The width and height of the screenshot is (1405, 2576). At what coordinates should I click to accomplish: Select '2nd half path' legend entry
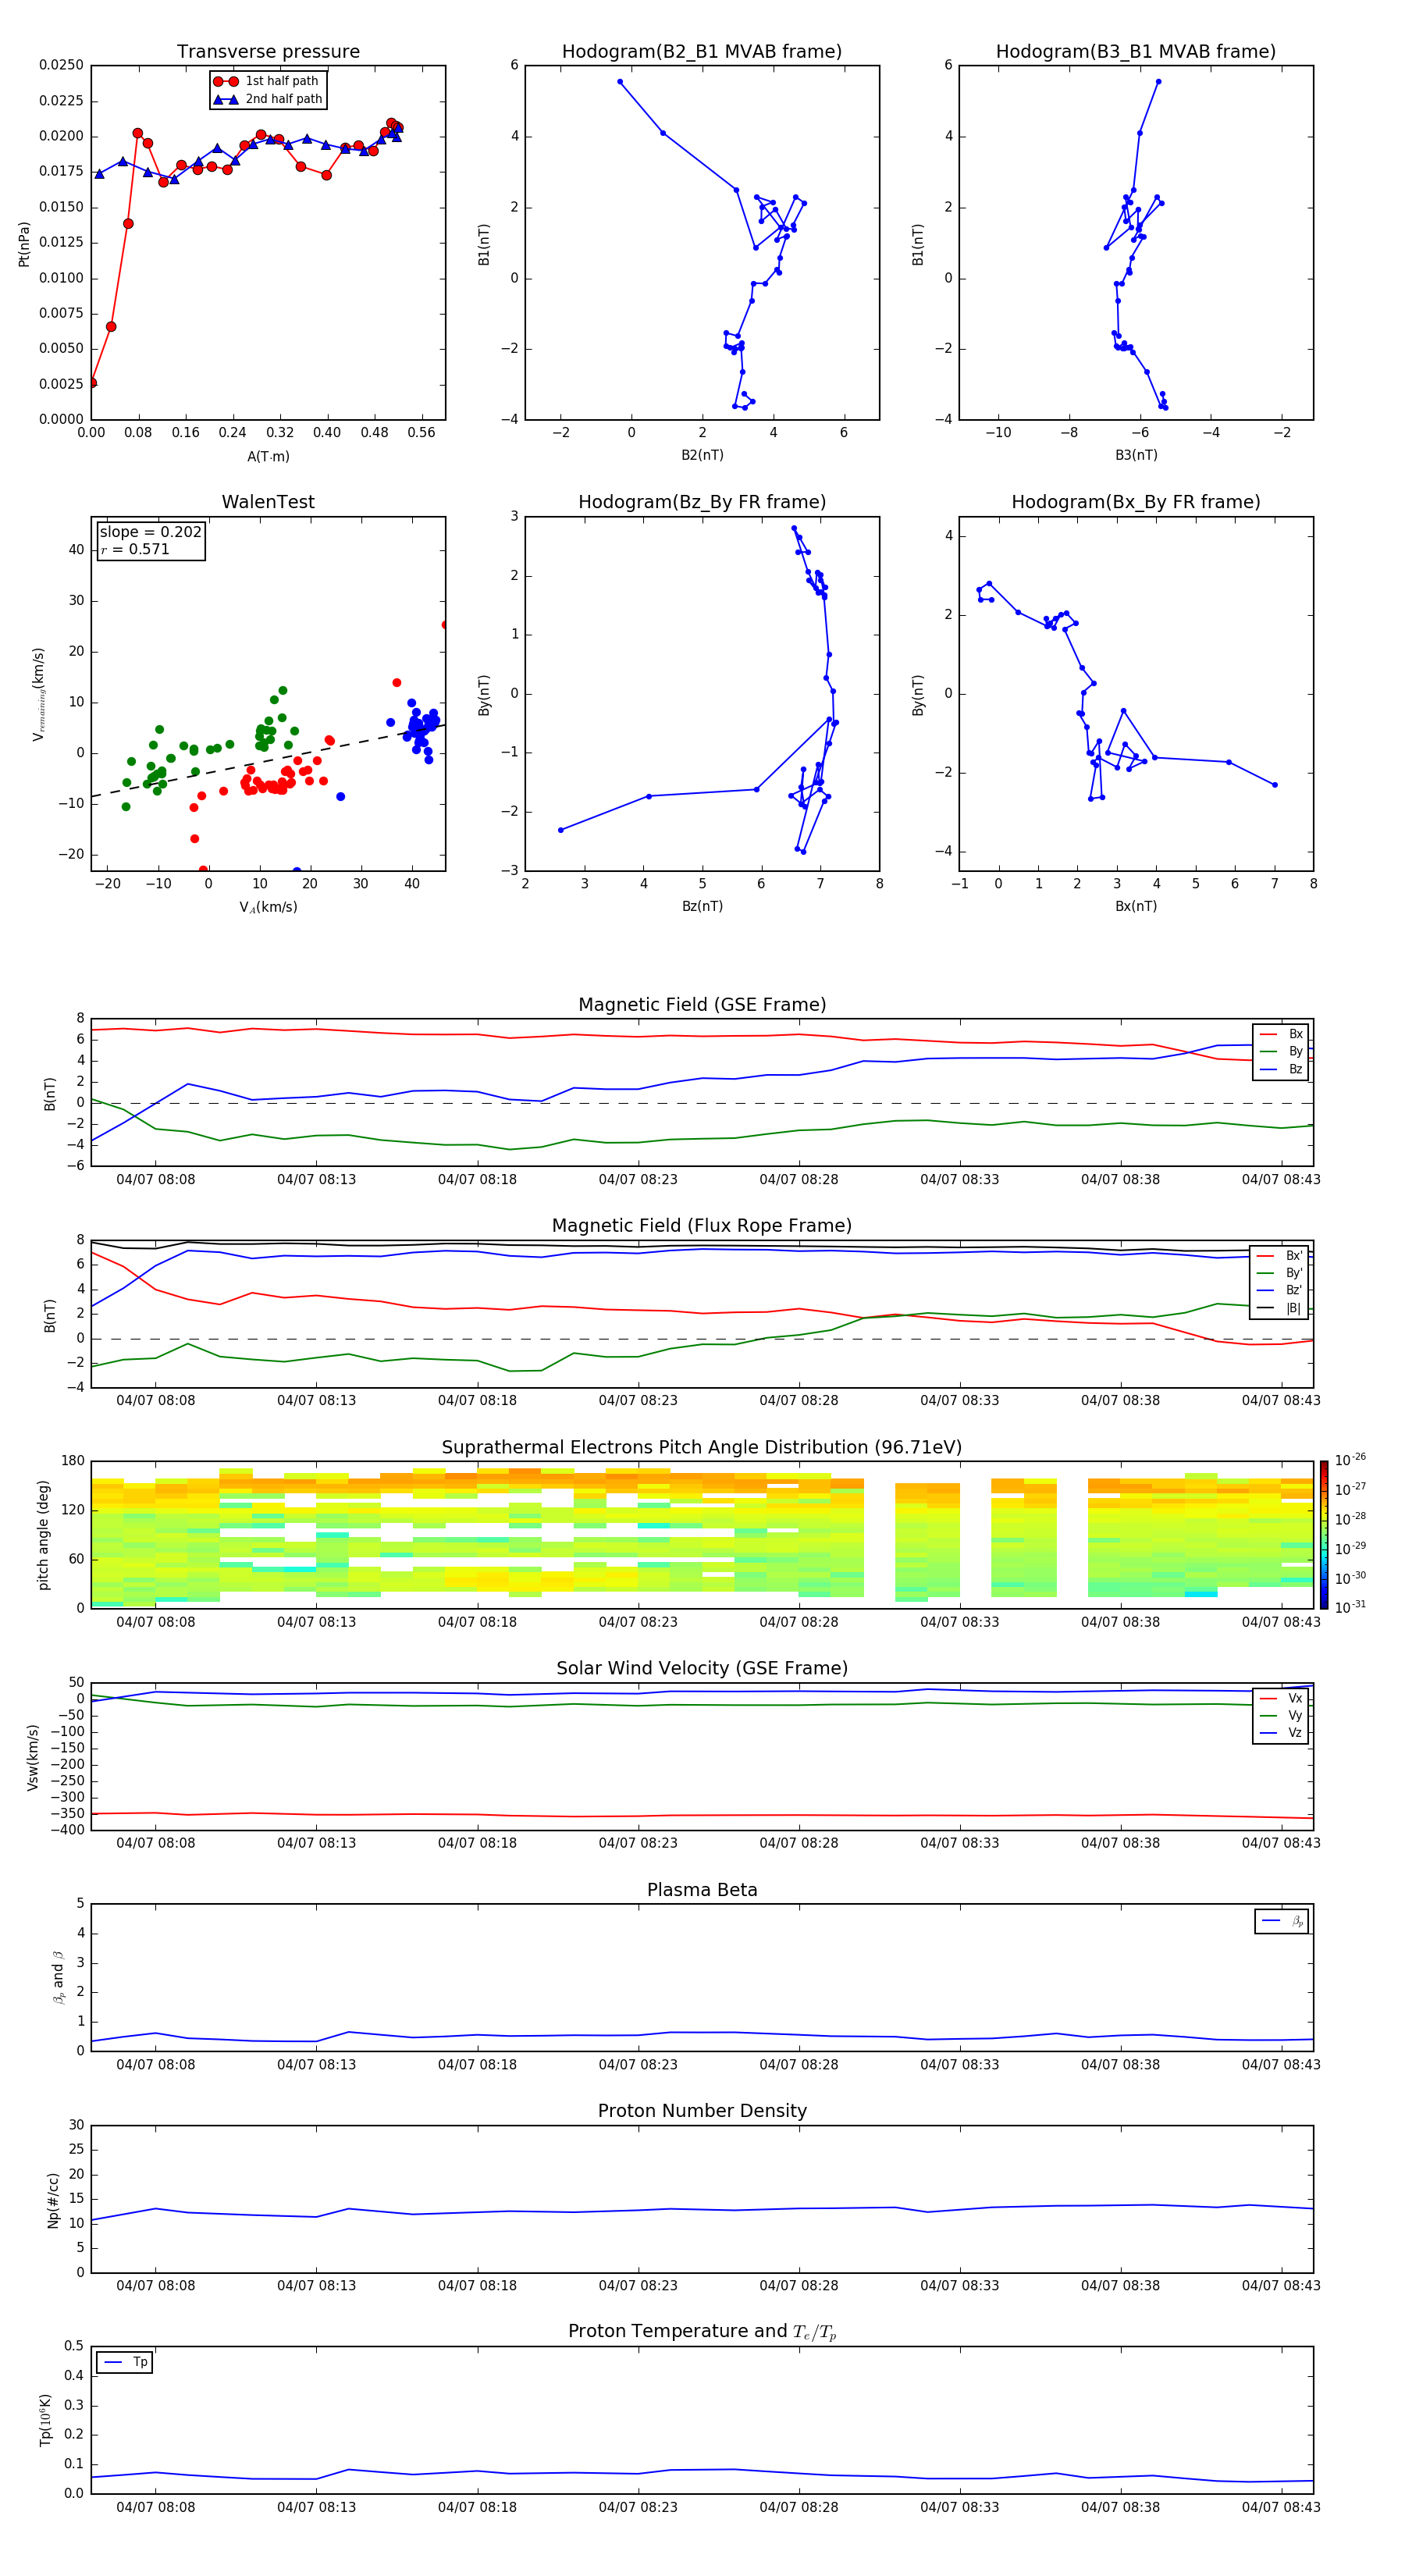tap(267, 99)
